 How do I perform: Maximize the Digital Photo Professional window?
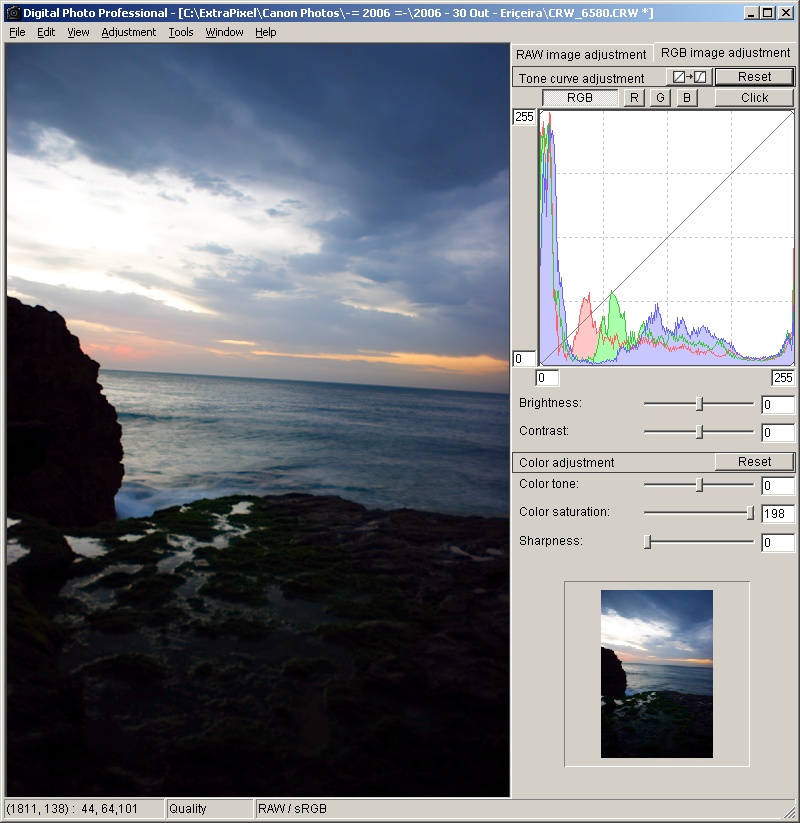[768, 13]
